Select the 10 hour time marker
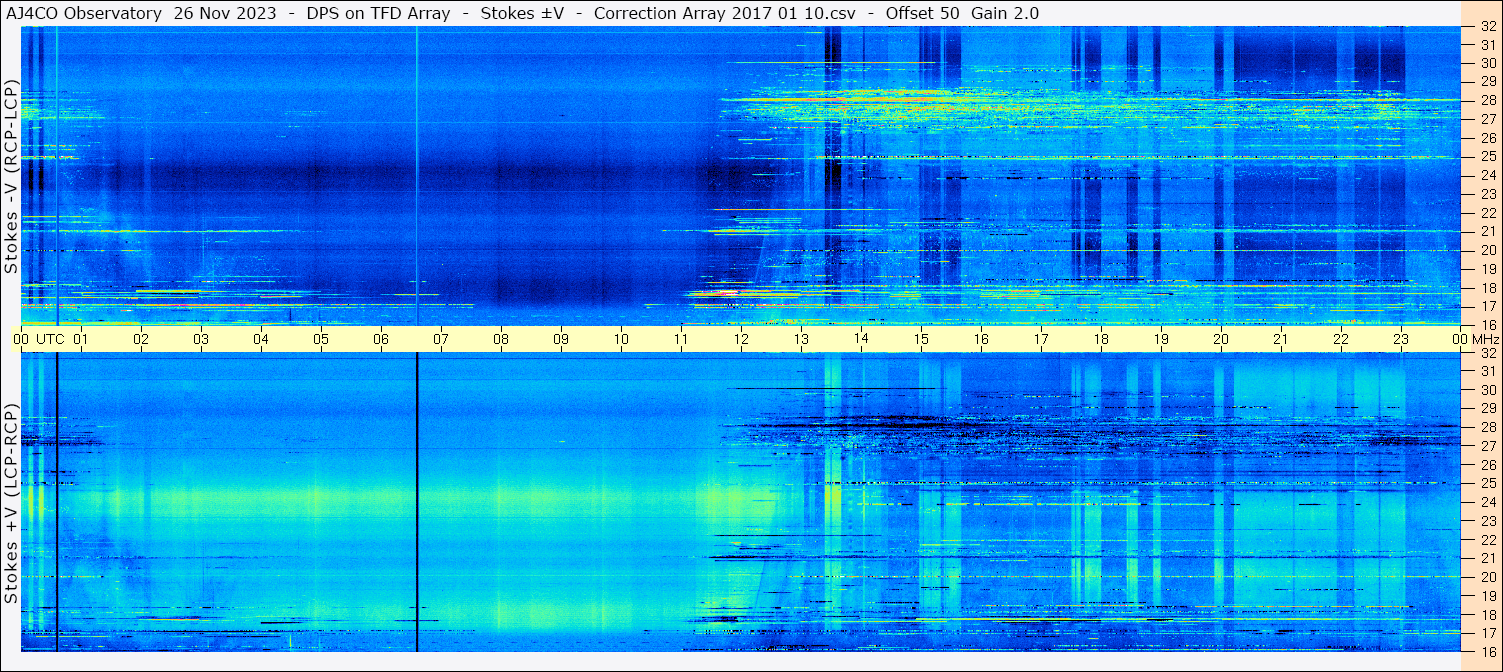Viewport: 1503px width, 672px height. 621,339
